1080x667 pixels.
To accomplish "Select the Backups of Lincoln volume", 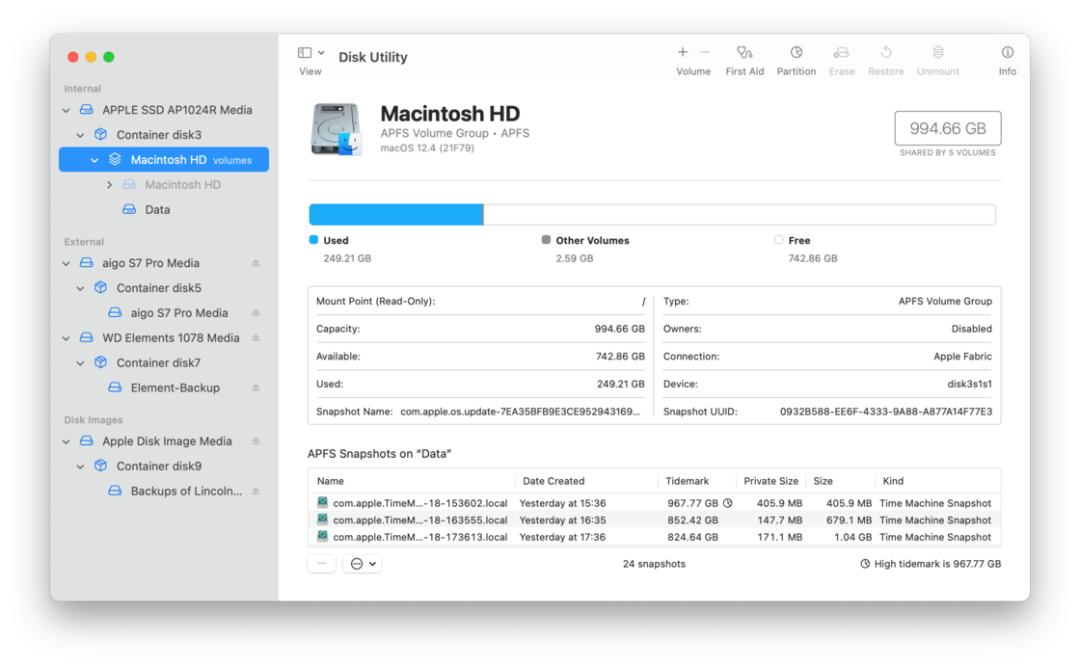I will click(186, 491).
